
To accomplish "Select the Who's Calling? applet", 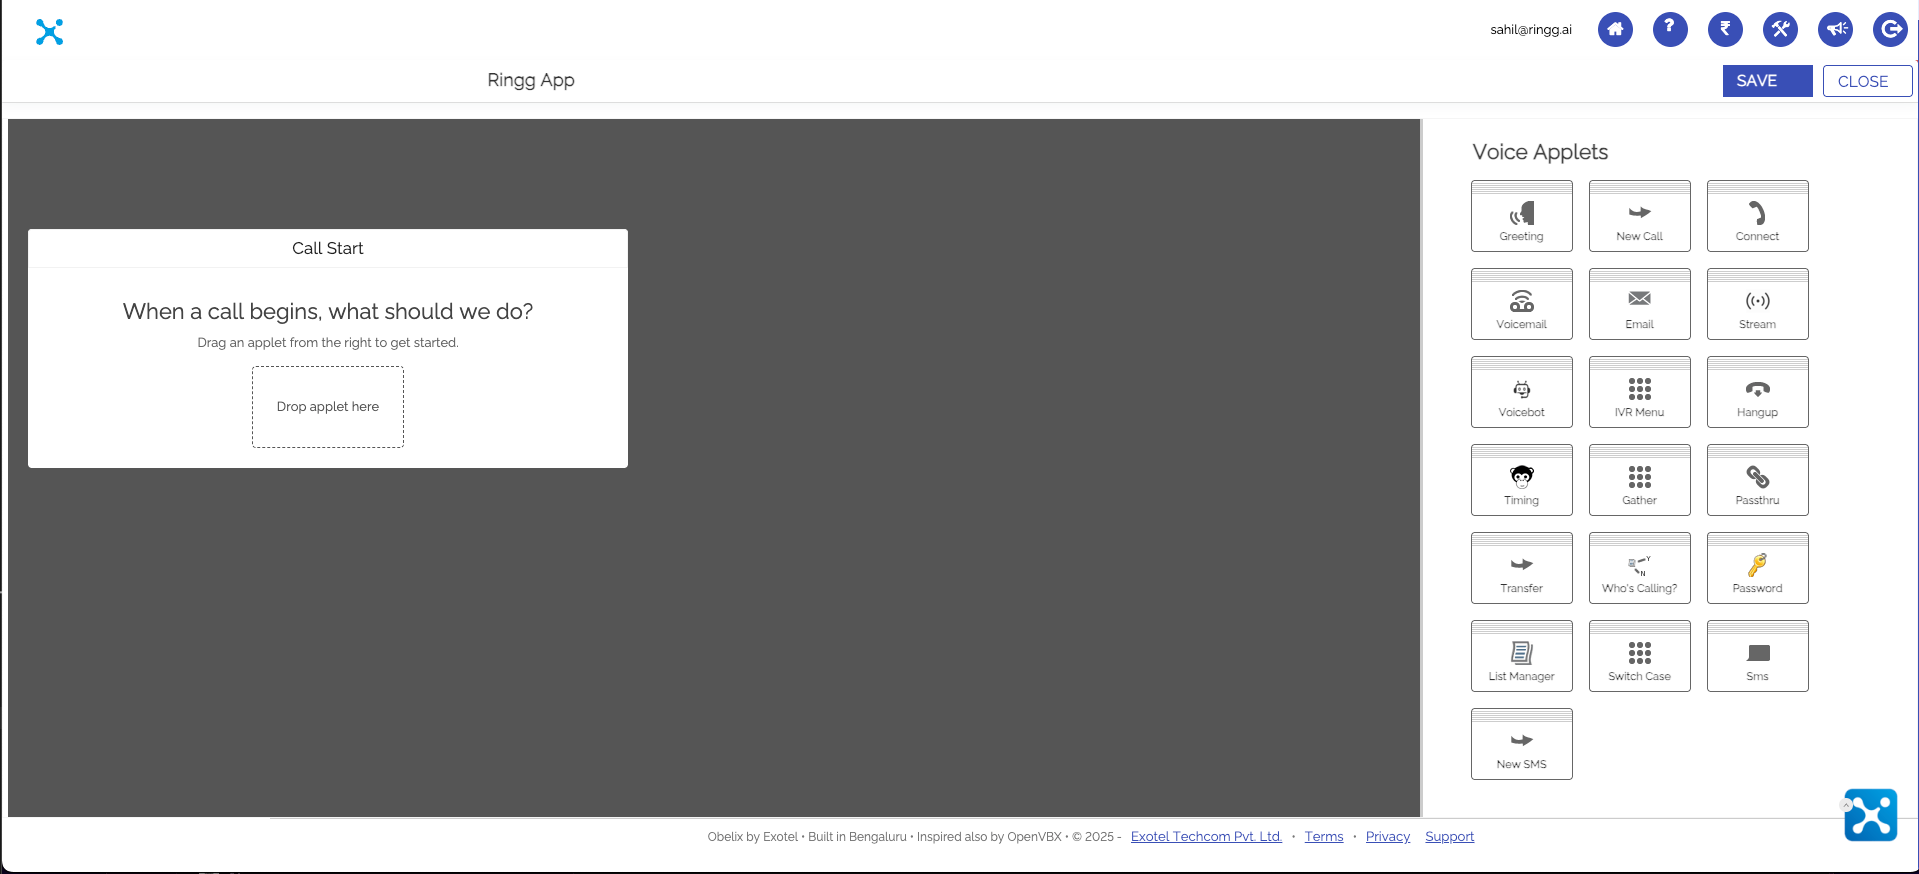I will (1639, 568).
